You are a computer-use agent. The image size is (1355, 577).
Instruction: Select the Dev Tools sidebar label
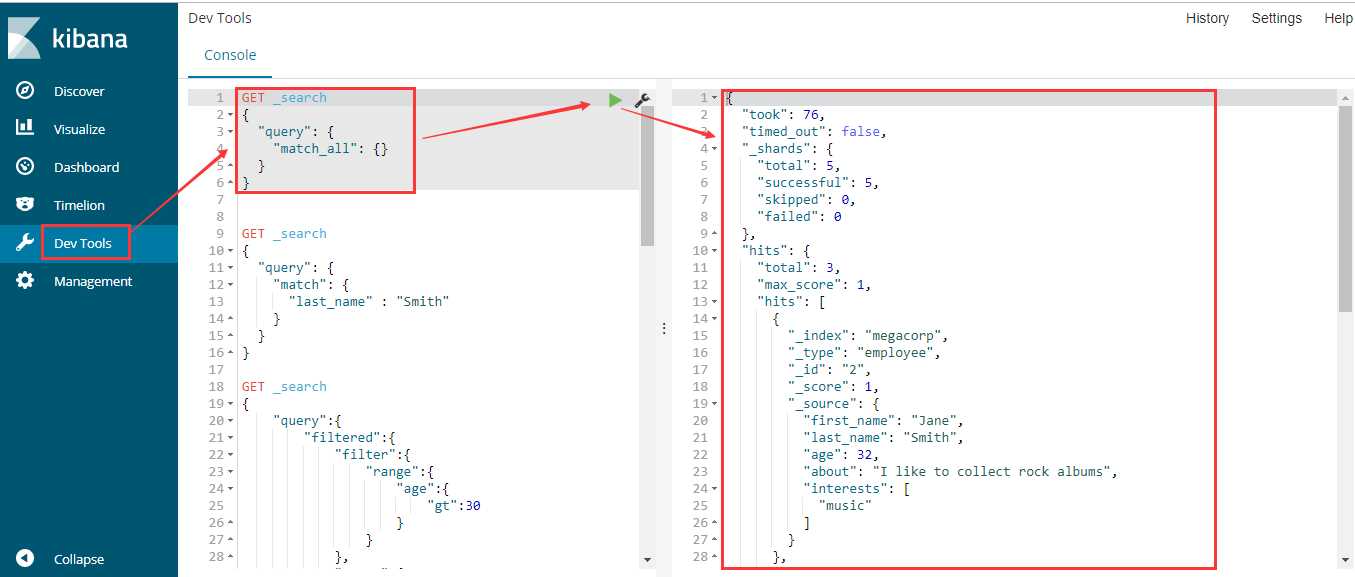[83, 243]
